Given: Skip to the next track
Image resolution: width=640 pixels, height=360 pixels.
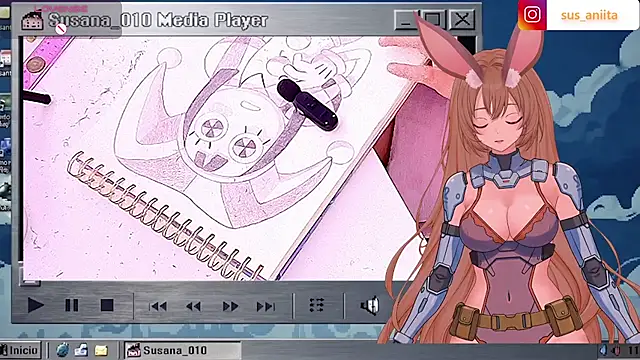Looking at the screenshot, I should coord(266,306).
